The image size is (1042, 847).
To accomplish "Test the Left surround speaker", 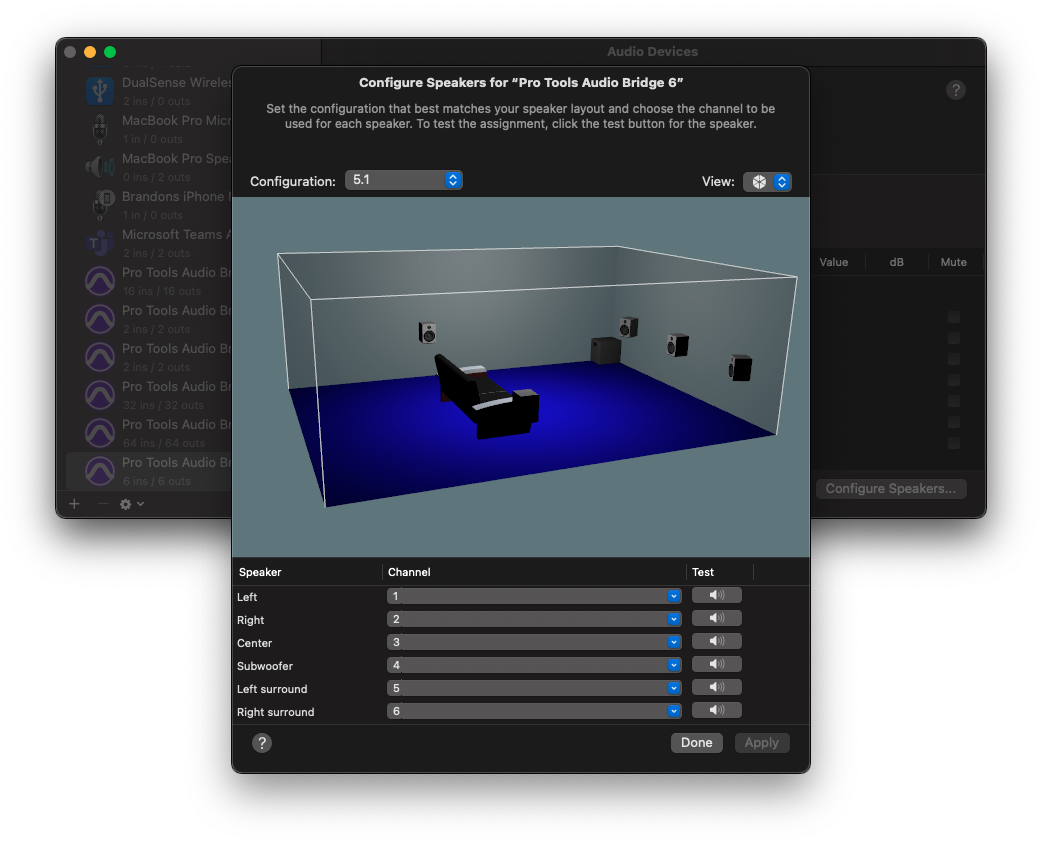I will pos(716,687).
